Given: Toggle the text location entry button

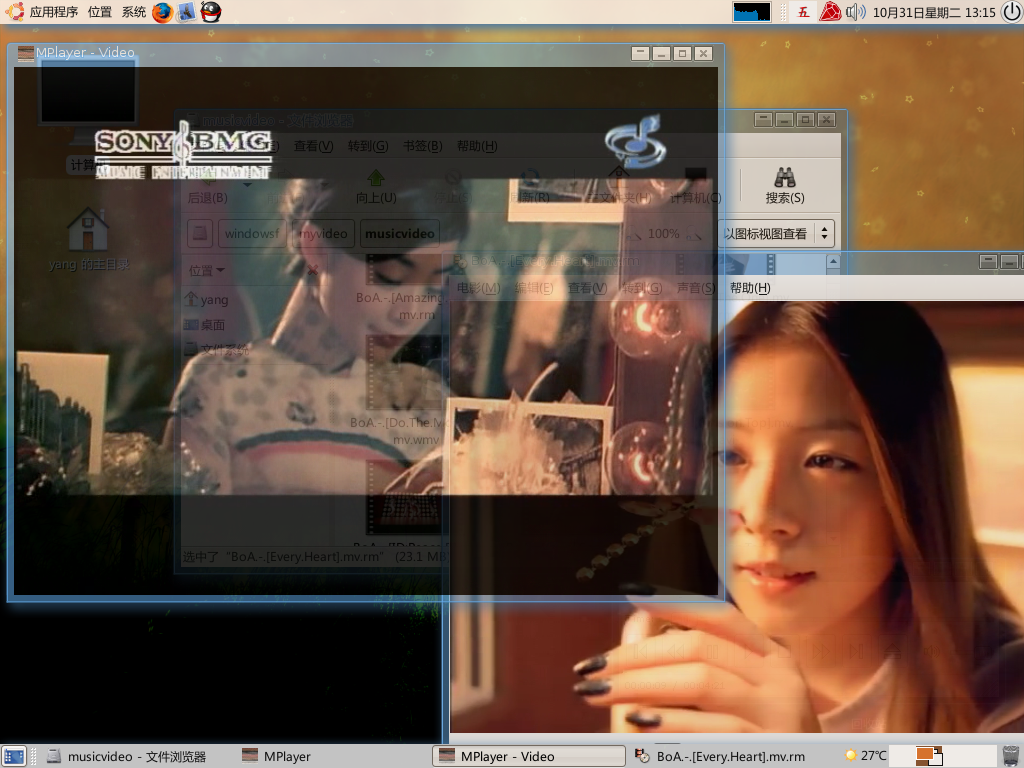Looking at the screenshot, I should pyautogui.click(x=200, y=234).
